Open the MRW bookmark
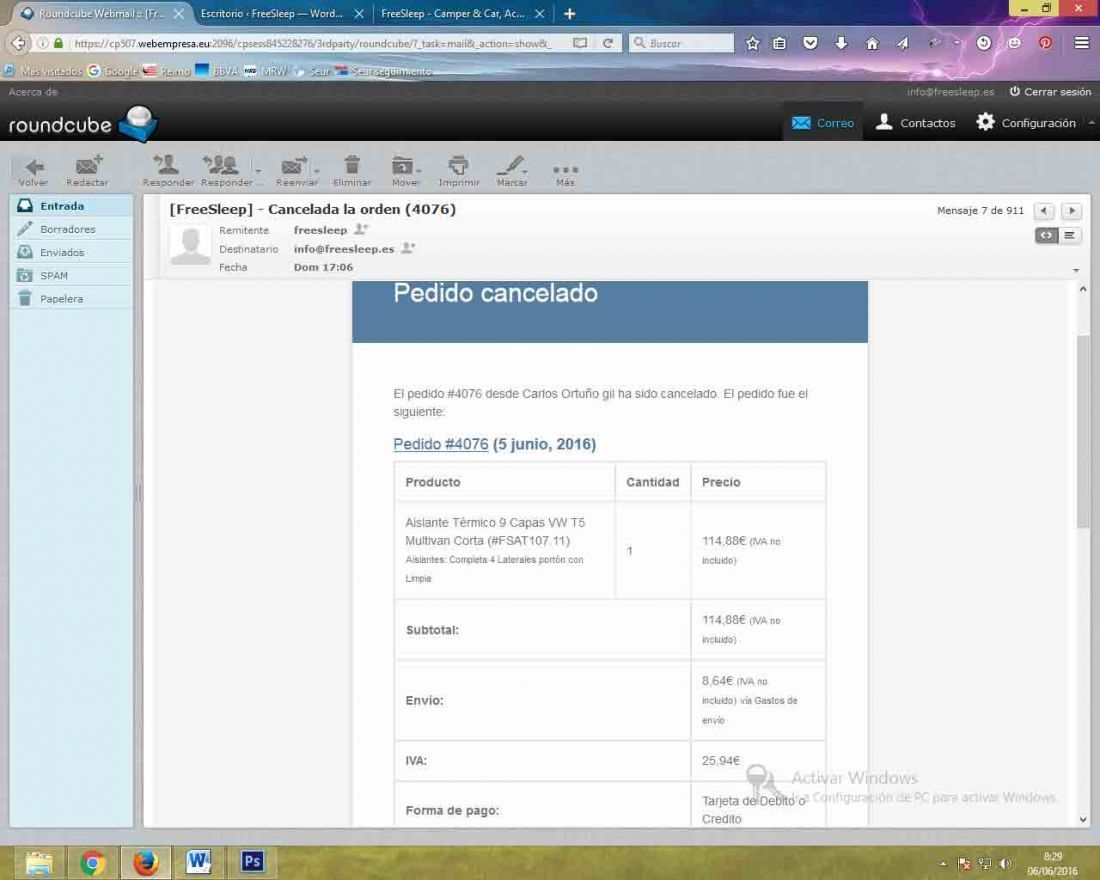 266,71
